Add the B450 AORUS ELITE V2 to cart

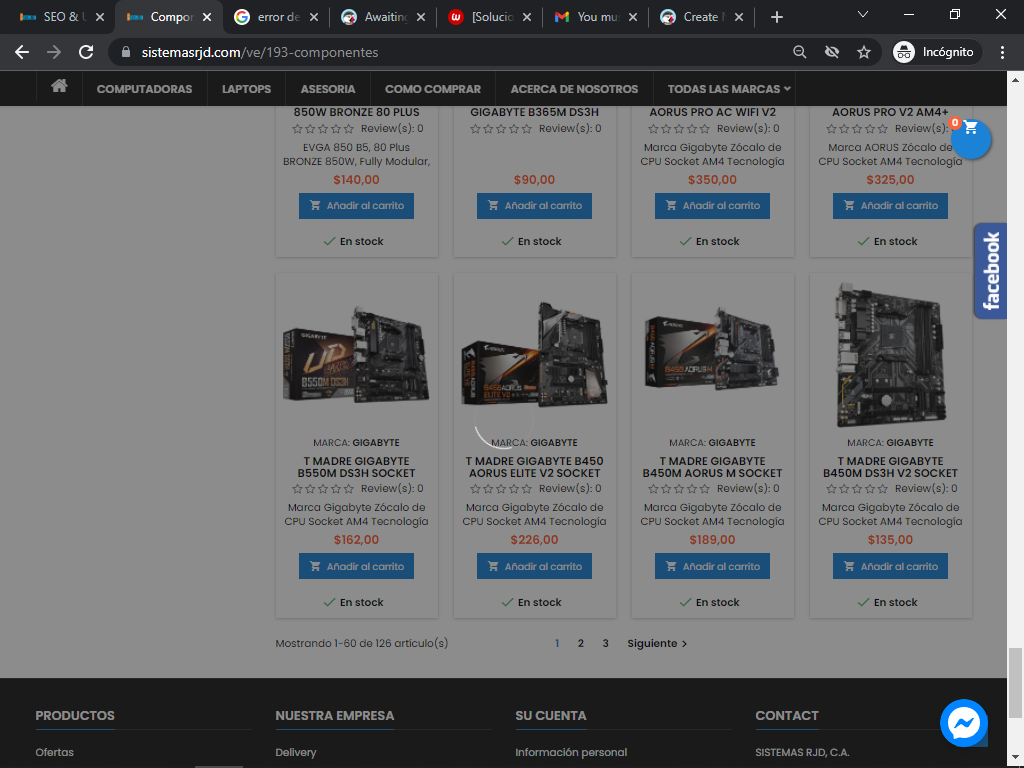point(534,566)
